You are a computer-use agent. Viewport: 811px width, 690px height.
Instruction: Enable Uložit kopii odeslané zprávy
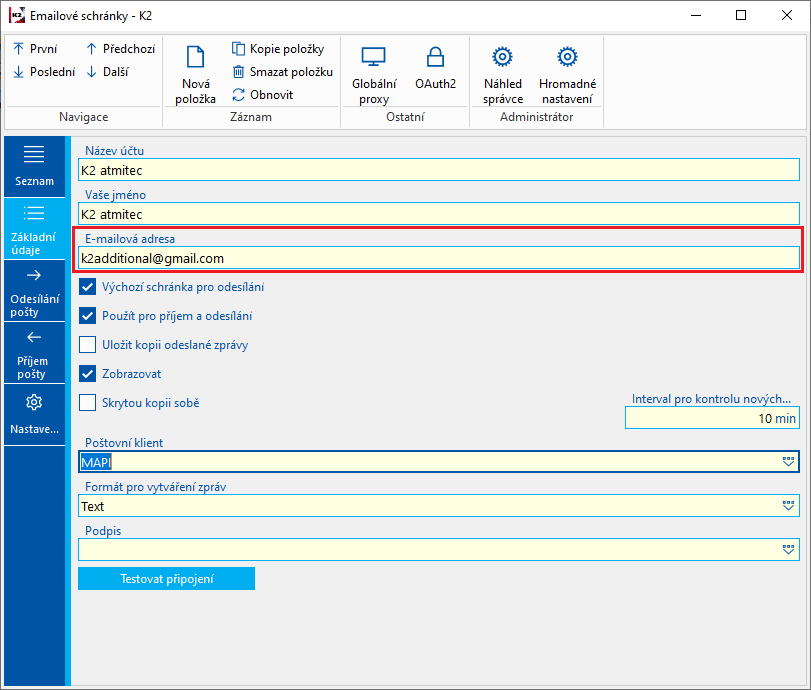click(88, 345)
